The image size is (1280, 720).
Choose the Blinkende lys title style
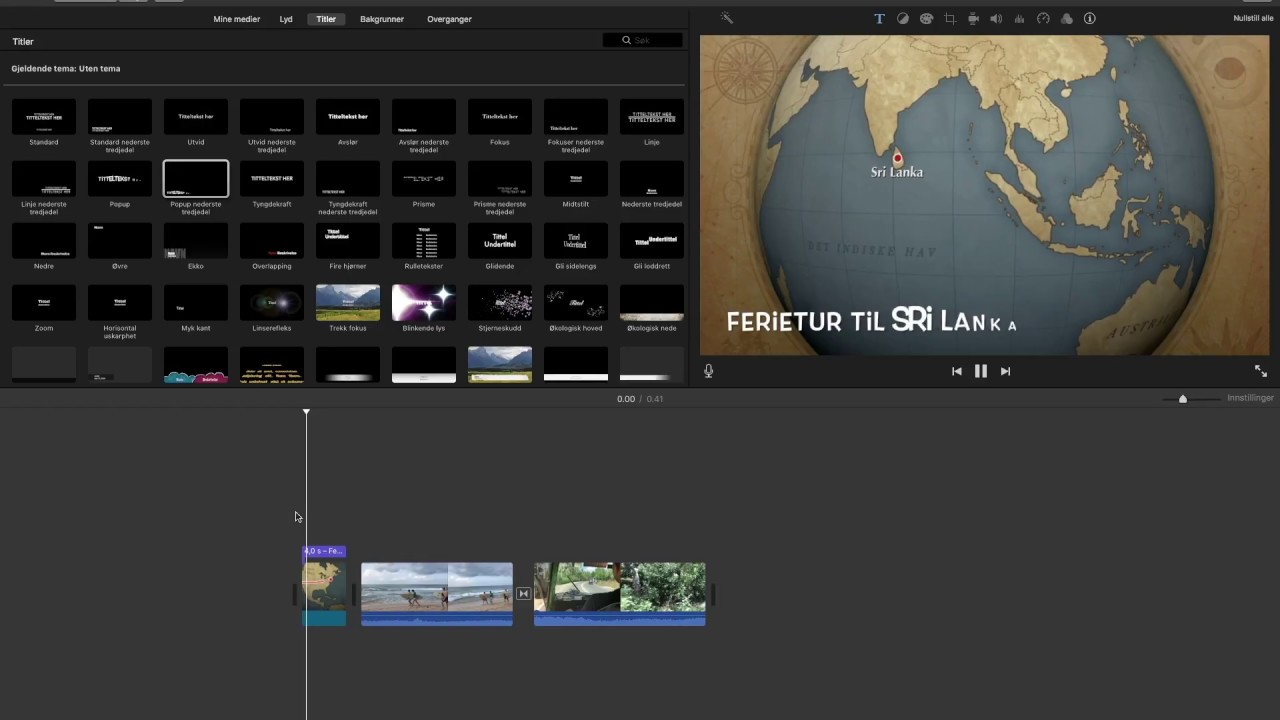(x=424, y=303)
